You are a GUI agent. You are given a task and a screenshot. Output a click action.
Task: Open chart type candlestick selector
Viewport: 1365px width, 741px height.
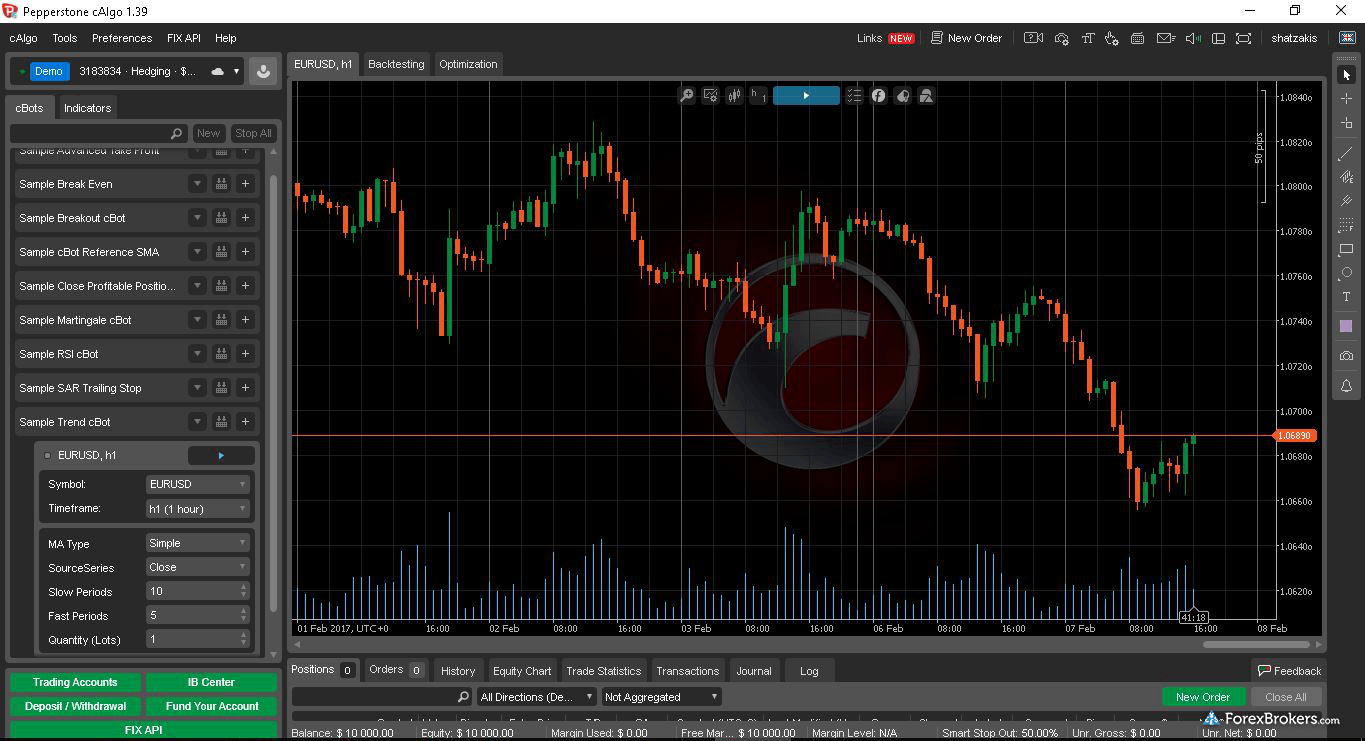pos(734,96)
